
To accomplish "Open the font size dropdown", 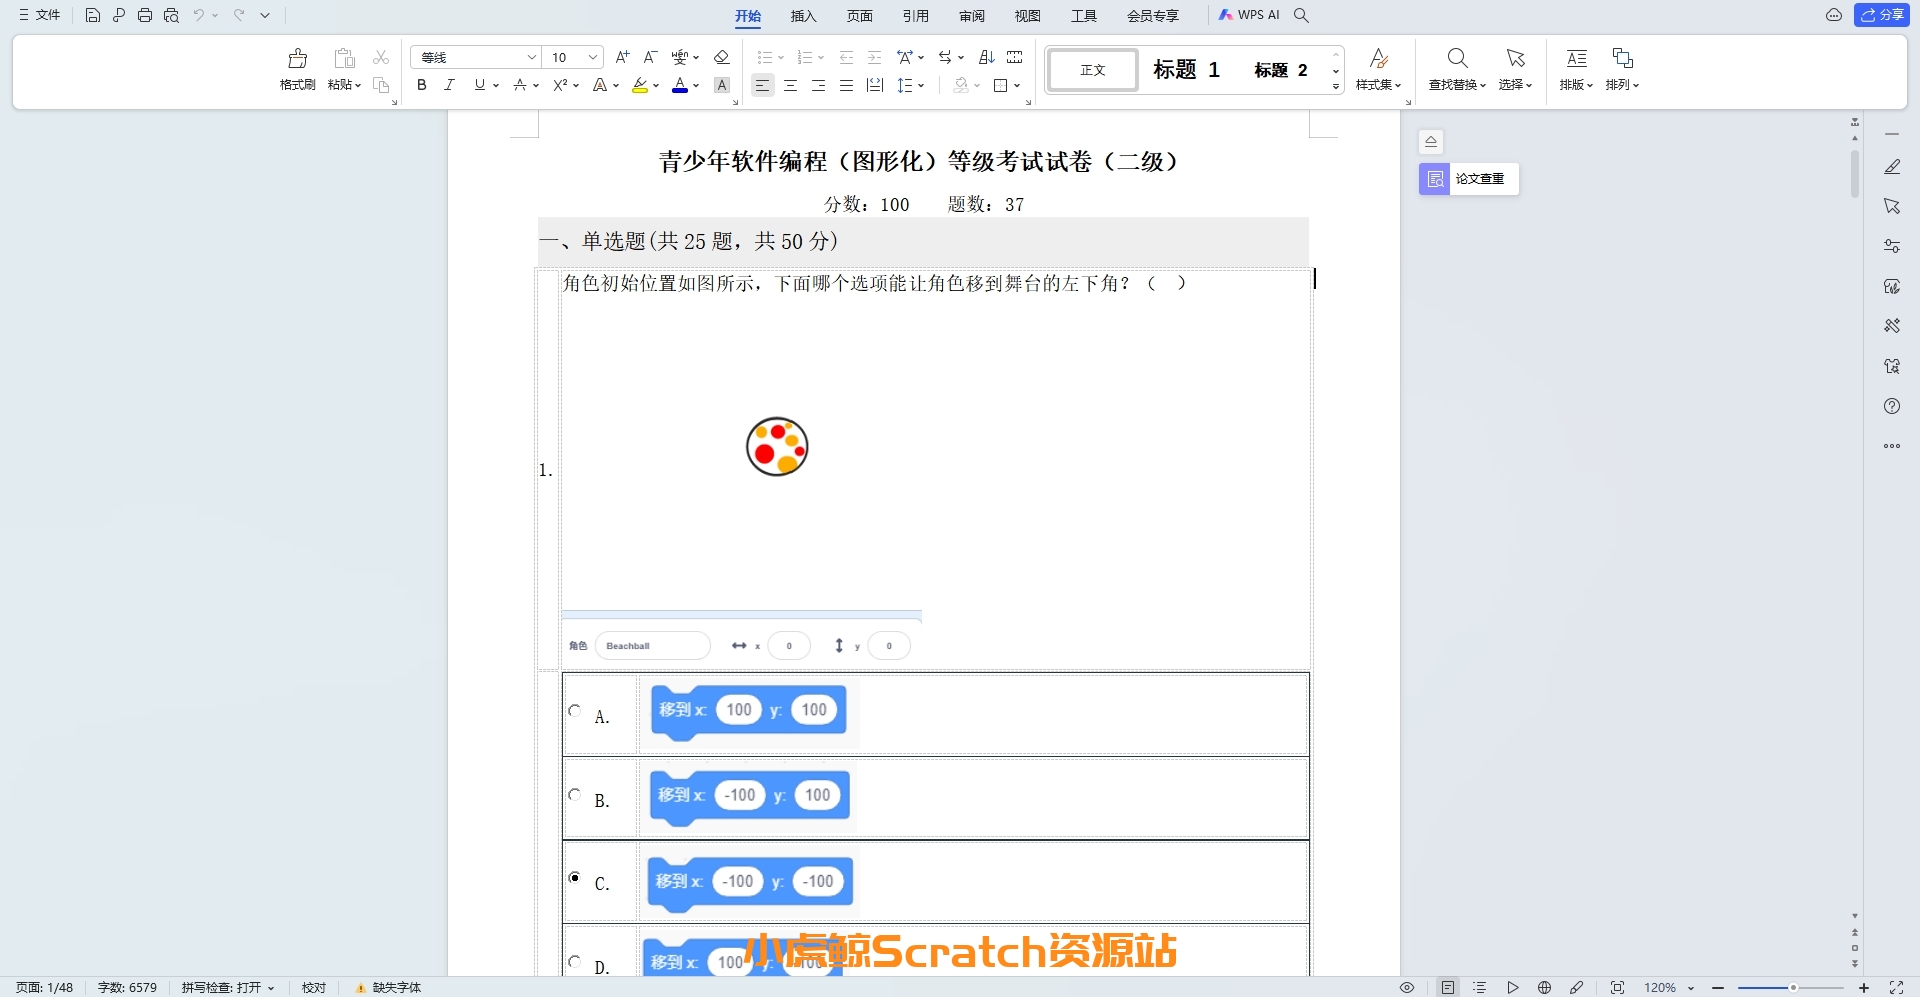I will [593, 57].
